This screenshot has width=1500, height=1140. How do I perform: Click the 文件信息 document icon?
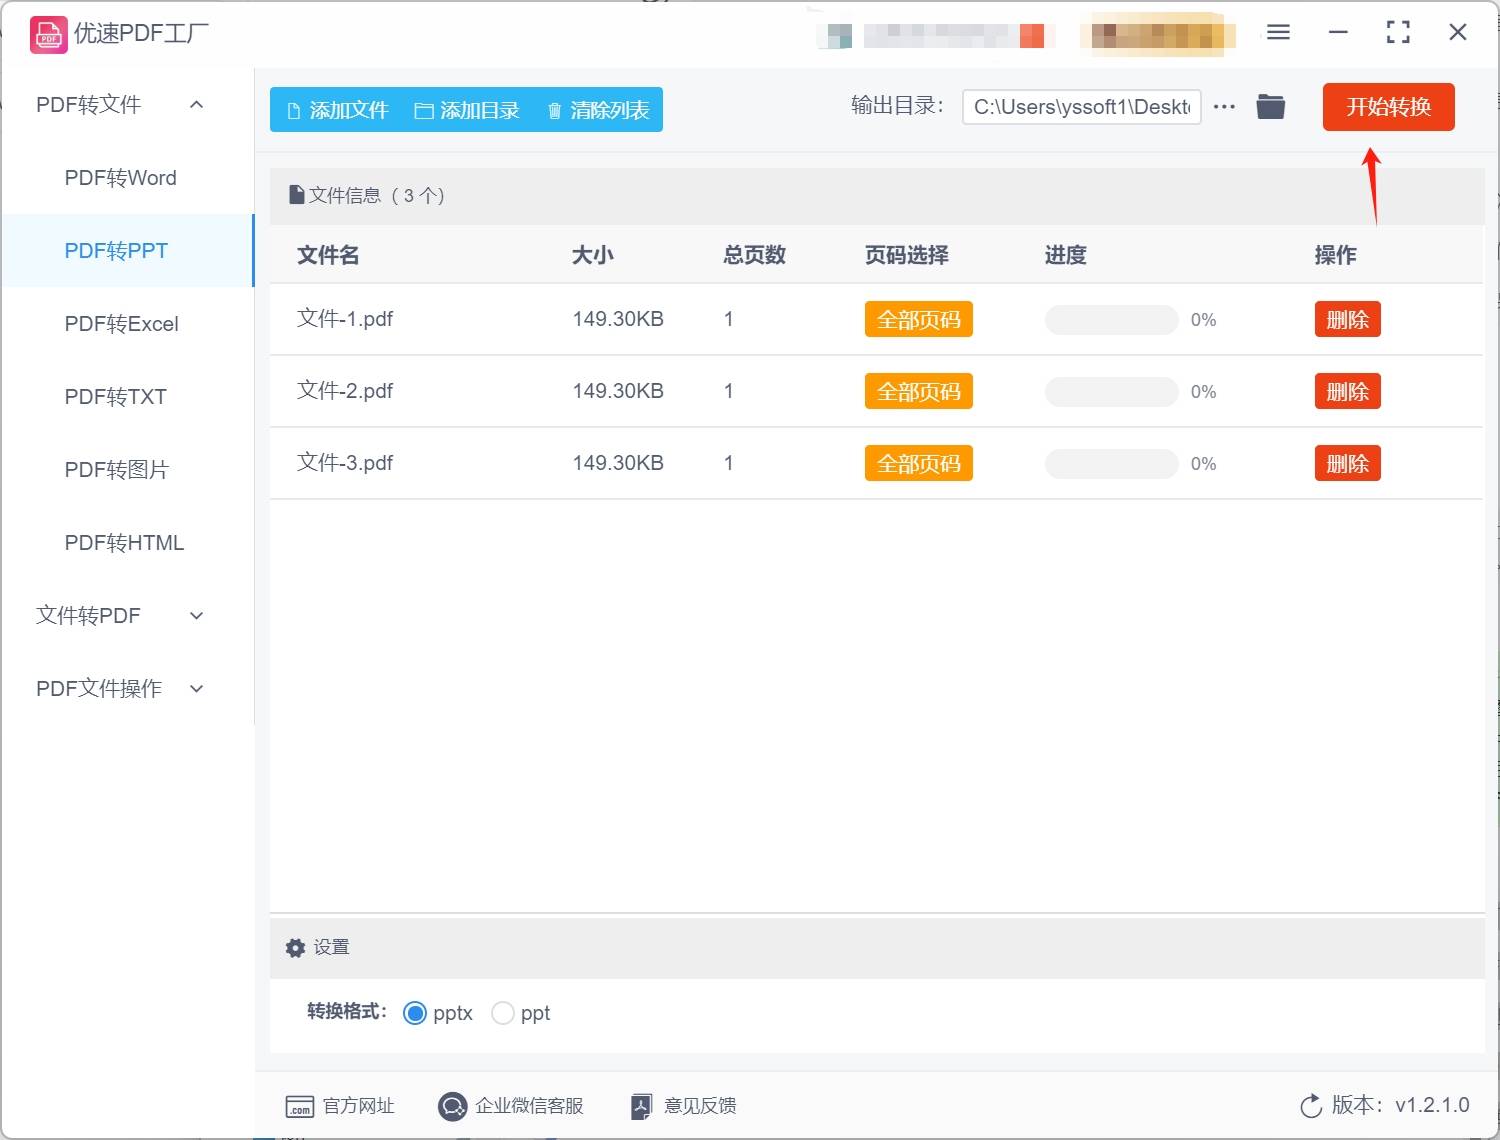point(296,195)
